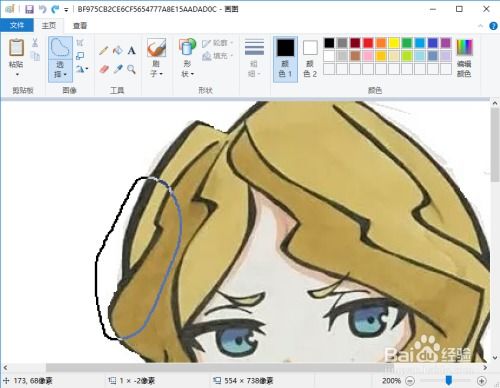Pick the purple color swatch

[446, 43]
